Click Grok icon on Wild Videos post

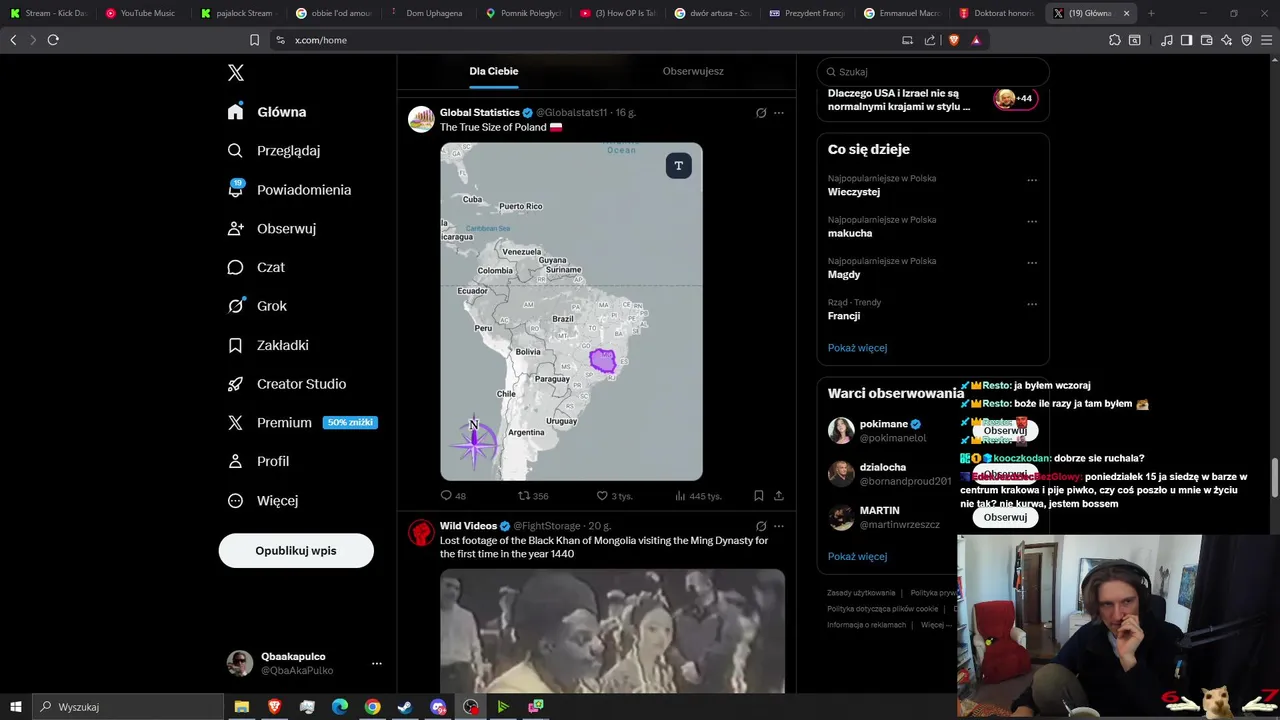761,526
